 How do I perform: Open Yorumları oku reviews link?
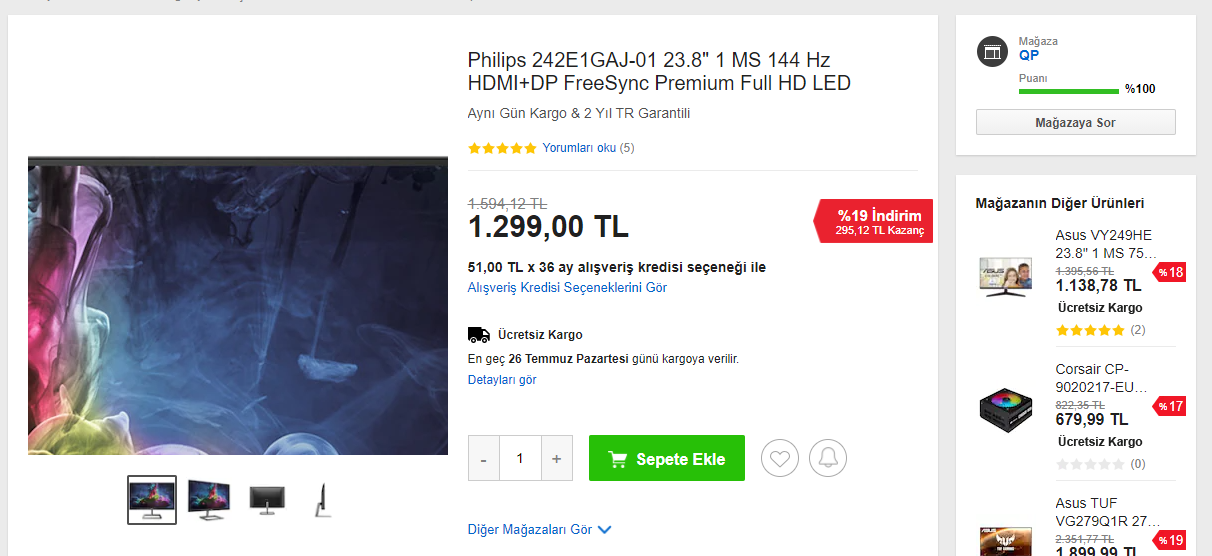pyautogui.click(x=579, y=148)
